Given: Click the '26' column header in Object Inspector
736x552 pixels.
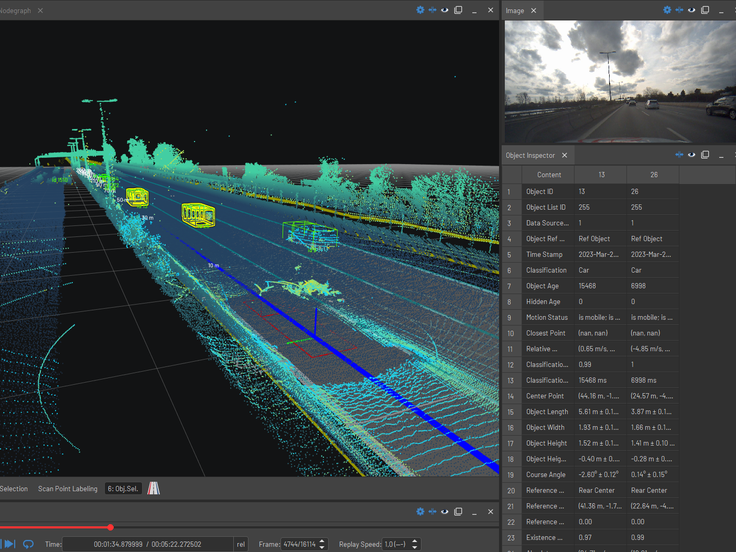Looking at the screenshot, I should point(653,175).
